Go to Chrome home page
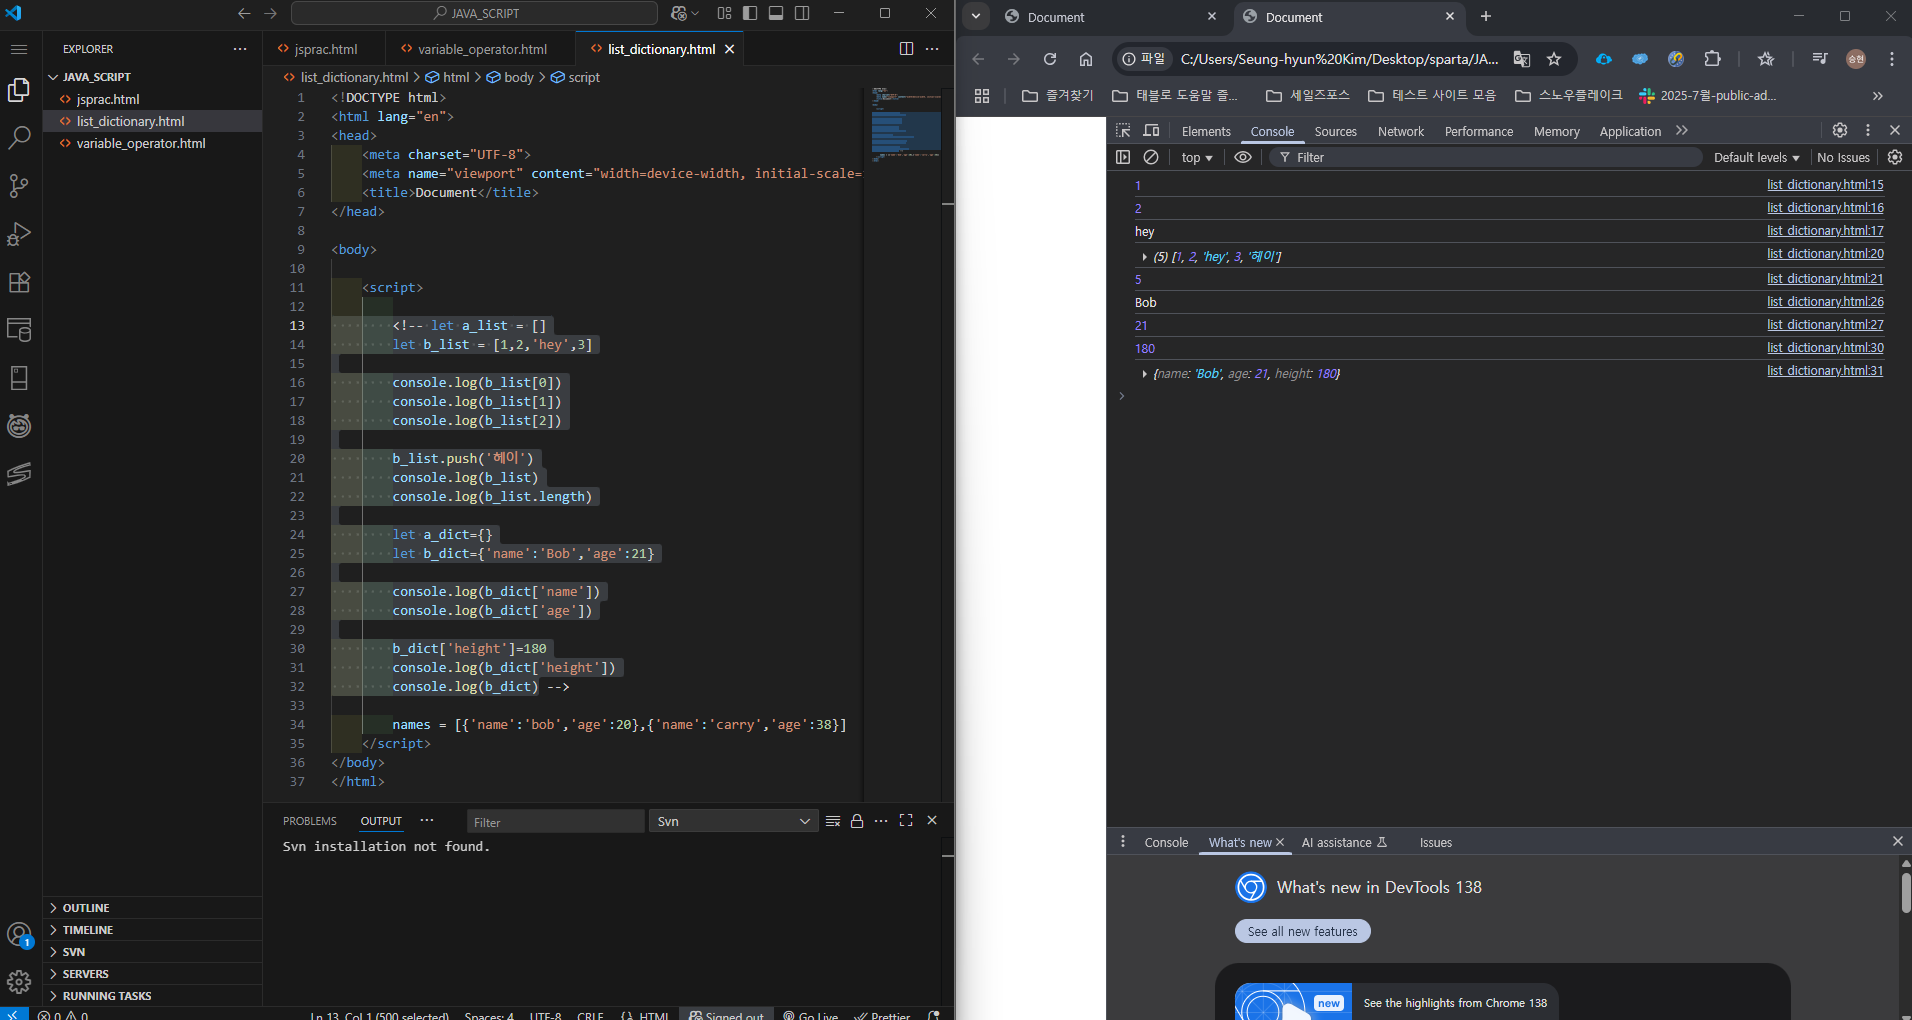 tap(1086, 59)
